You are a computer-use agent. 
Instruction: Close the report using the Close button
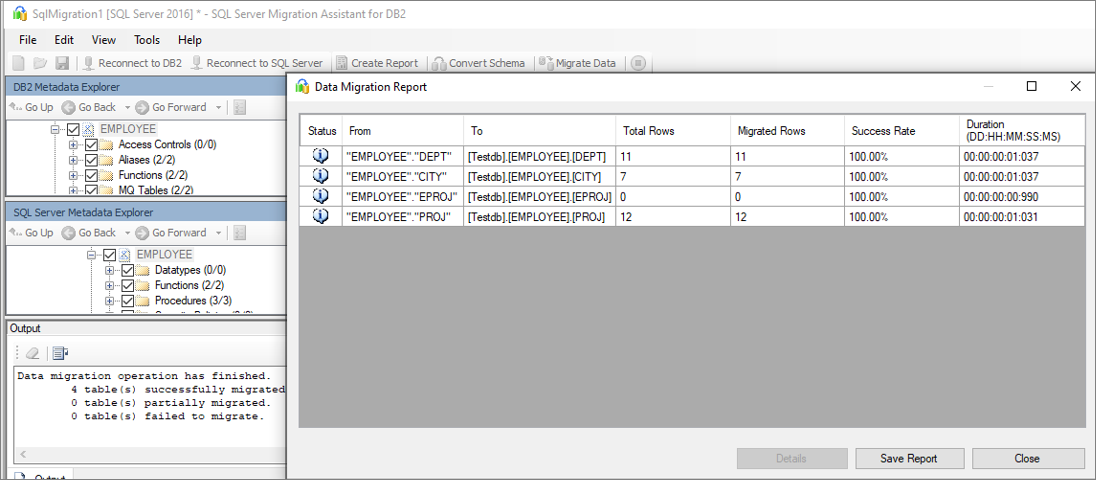click(x=1027, y=458)
